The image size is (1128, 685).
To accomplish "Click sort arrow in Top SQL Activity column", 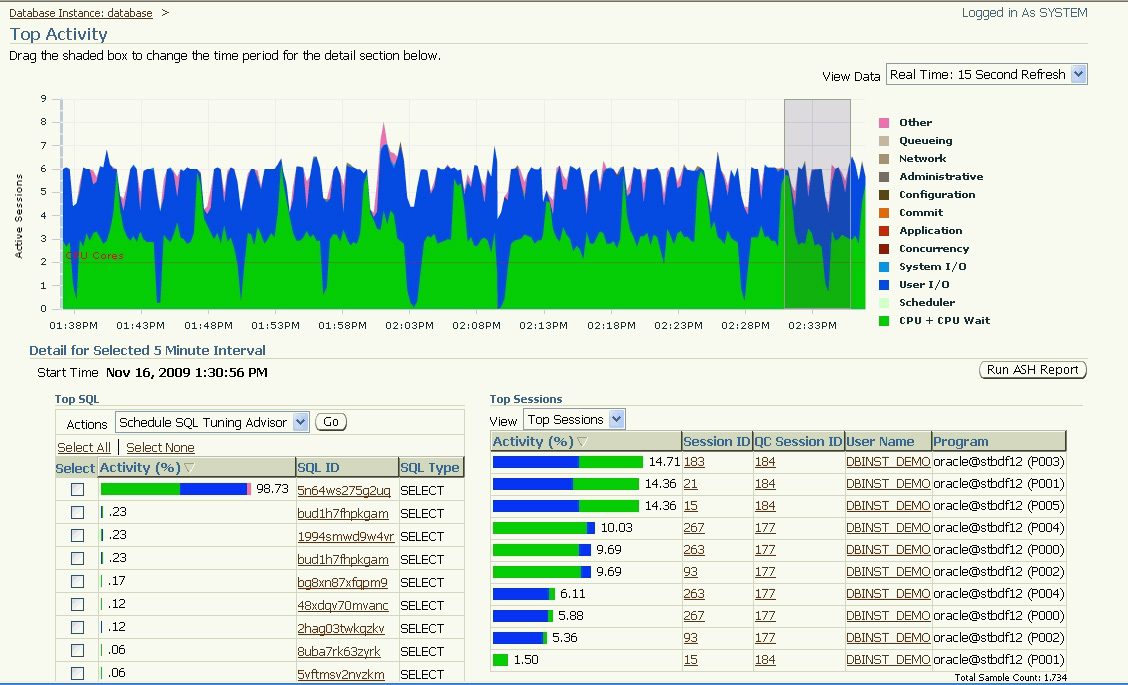I will coord(190,468).
